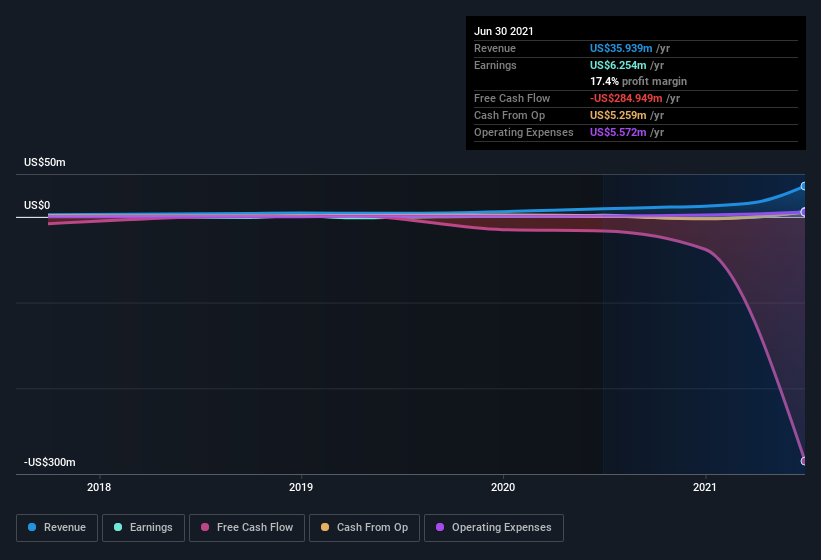
Task: Click the Free Cash Flow label in tooltip
Action: click(x=512, y=98)
